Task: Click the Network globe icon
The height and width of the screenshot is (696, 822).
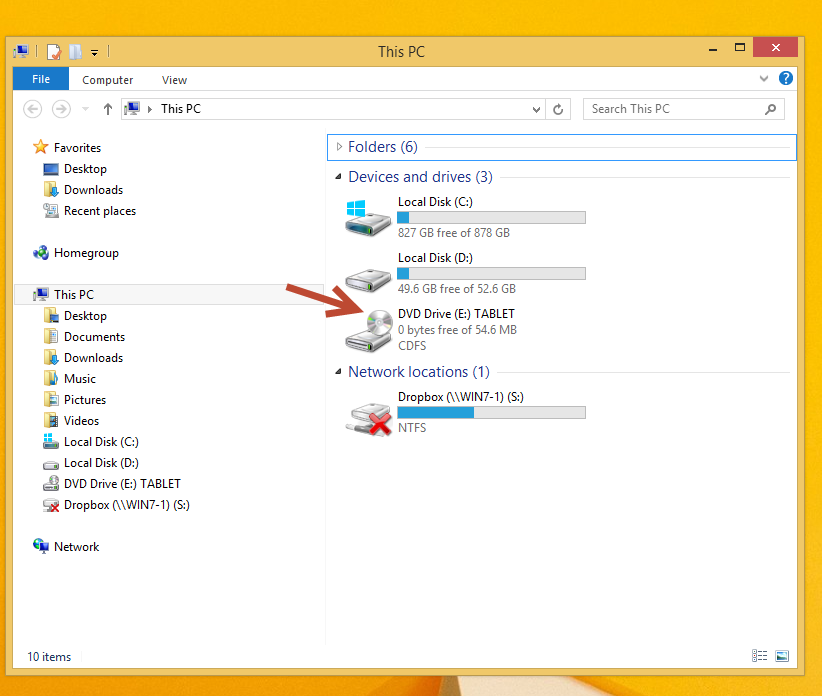Action: tap(41, 546)
